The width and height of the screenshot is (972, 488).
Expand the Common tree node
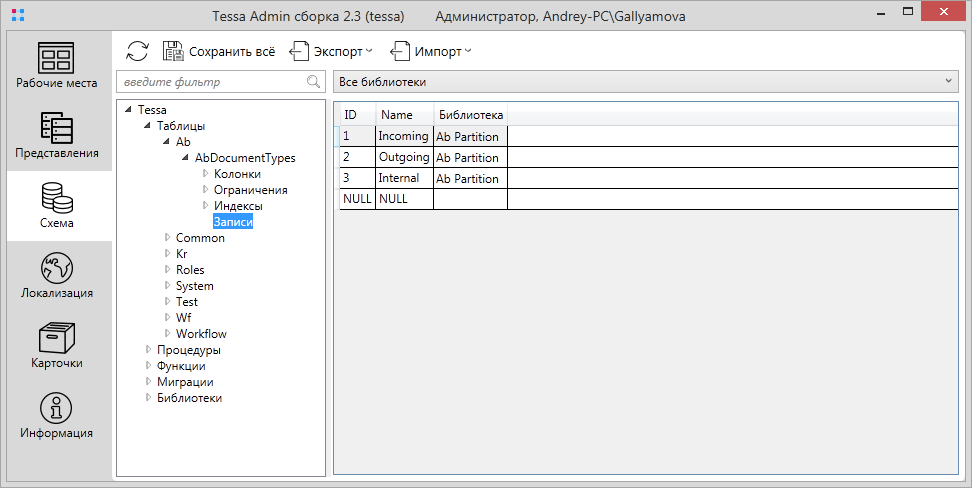[x=167, y=237]
